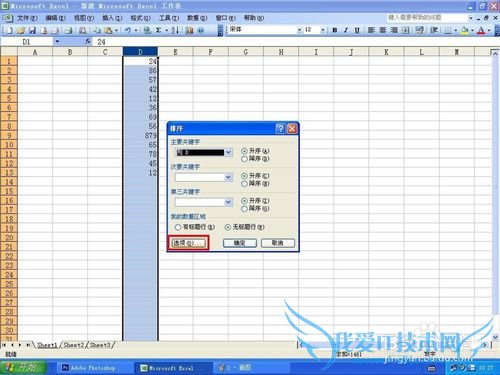
Task: Click the Save floppy-disk icon
Action: click(32, 30)
